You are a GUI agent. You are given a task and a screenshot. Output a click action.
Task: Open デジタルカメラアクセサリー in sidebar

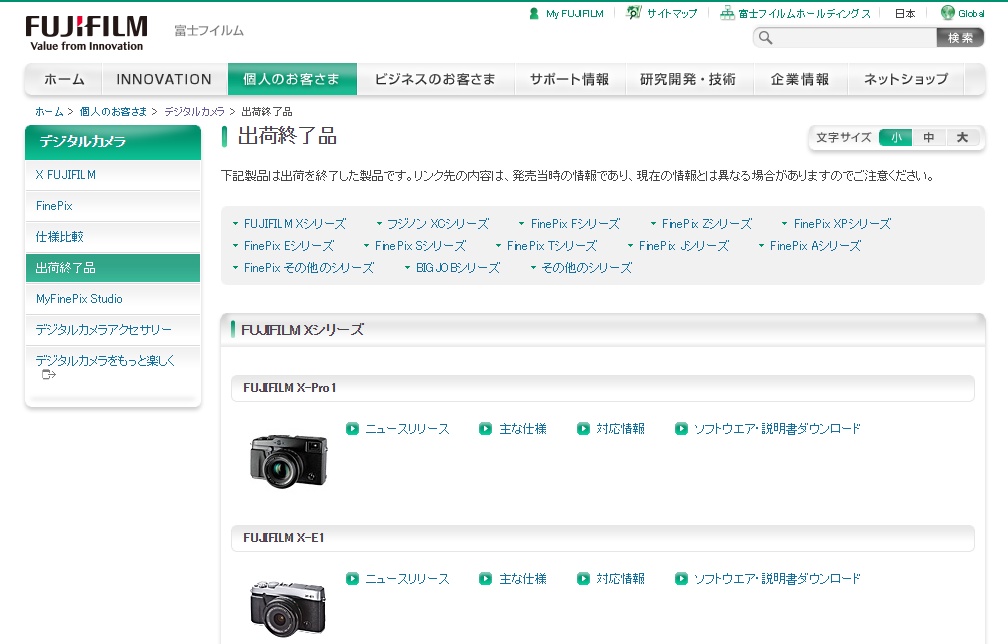pyautogui.click(x=113, y=330)
